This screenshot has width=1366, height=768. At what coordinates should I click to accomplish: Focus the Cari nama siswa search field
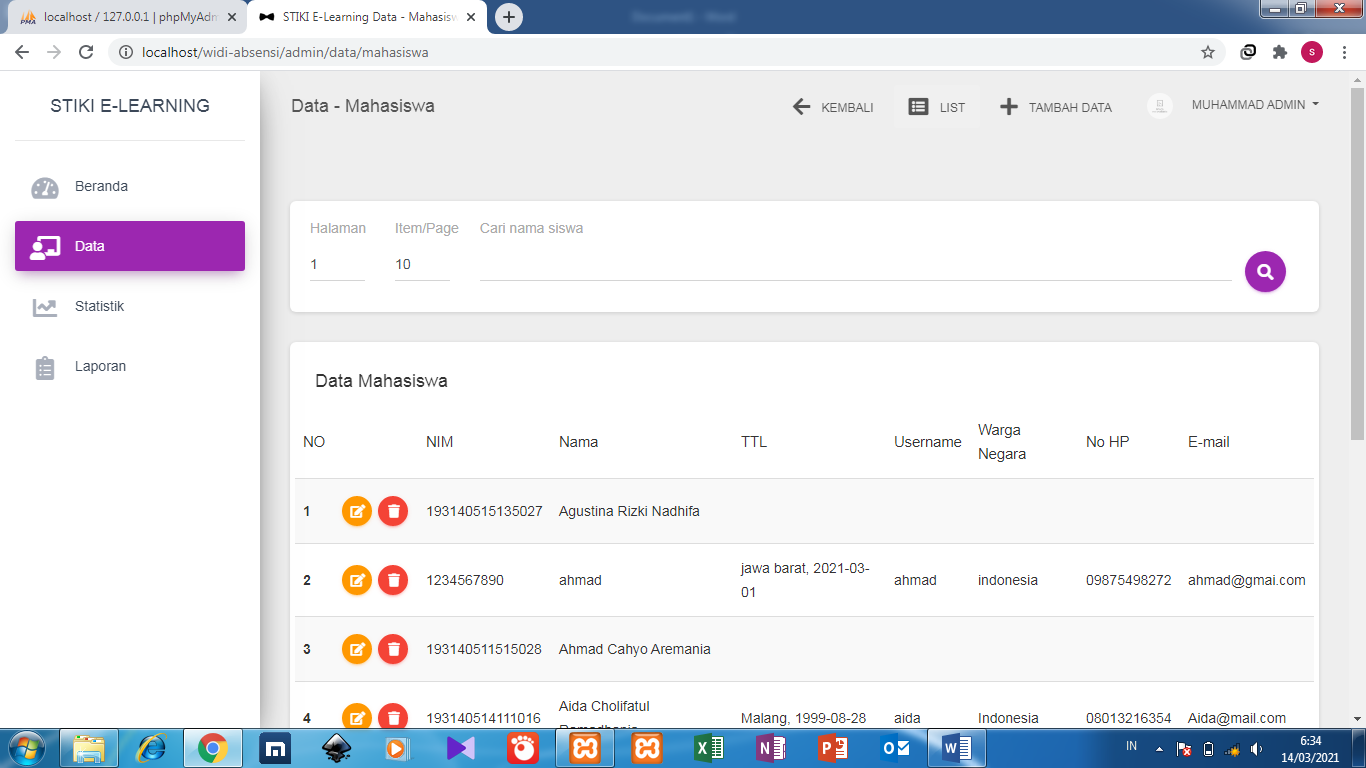point(856,265)
